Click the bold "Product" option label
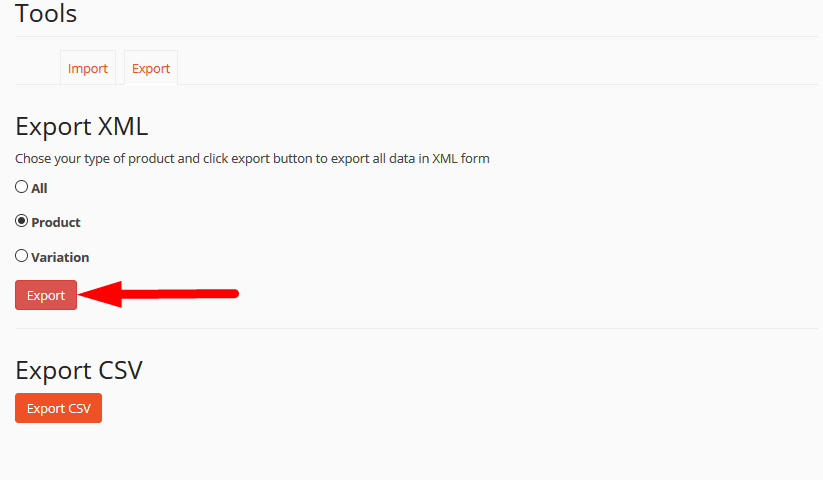 click(56, 222)
